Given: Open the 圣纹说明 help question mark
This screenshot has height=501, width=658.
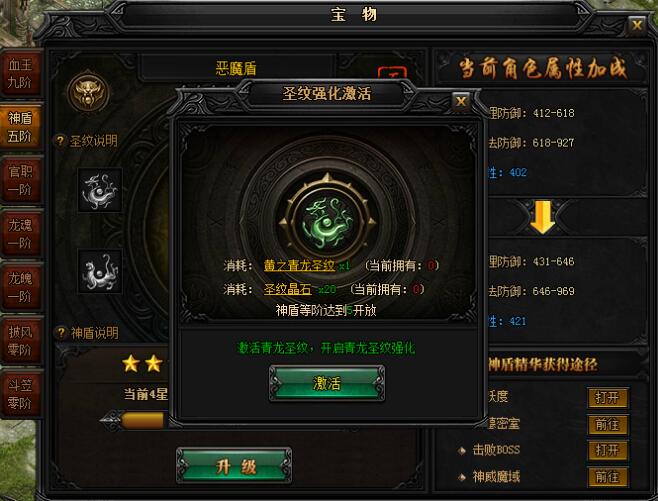Looking at the screenshot, I should (x=61, y=141).
